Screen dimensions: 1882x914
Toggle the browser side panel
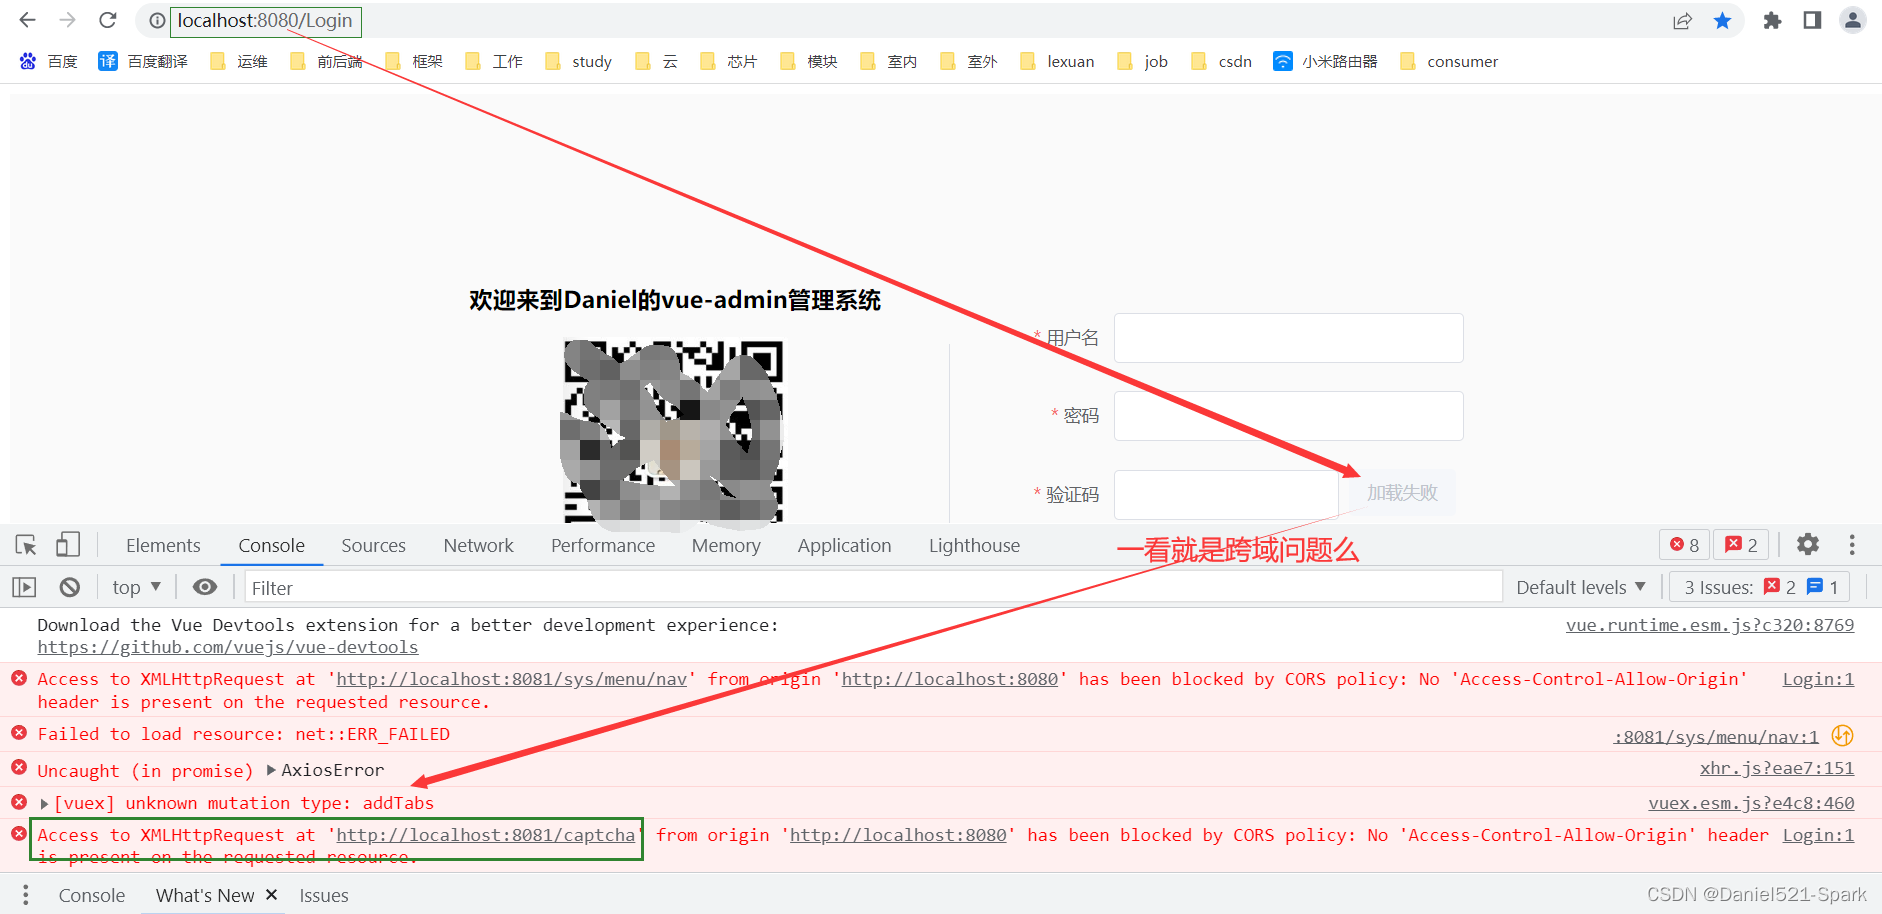click(x=1812, y=21)
